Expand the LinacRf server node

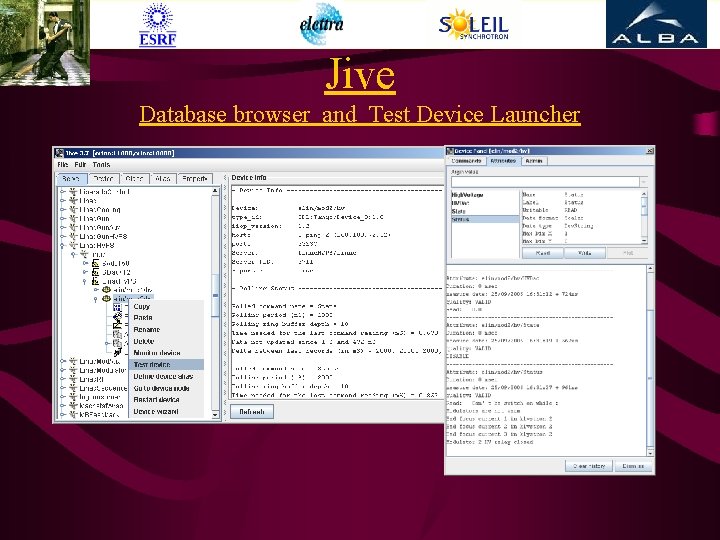[x=63, y=379]
